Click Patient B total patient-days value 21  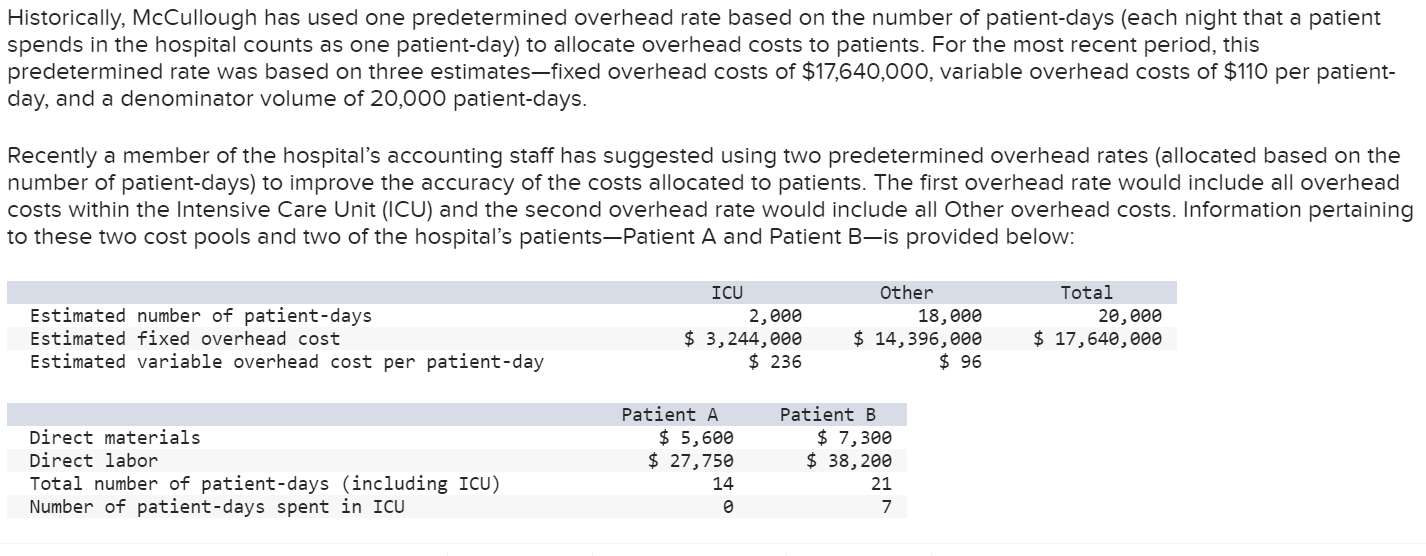881,484
